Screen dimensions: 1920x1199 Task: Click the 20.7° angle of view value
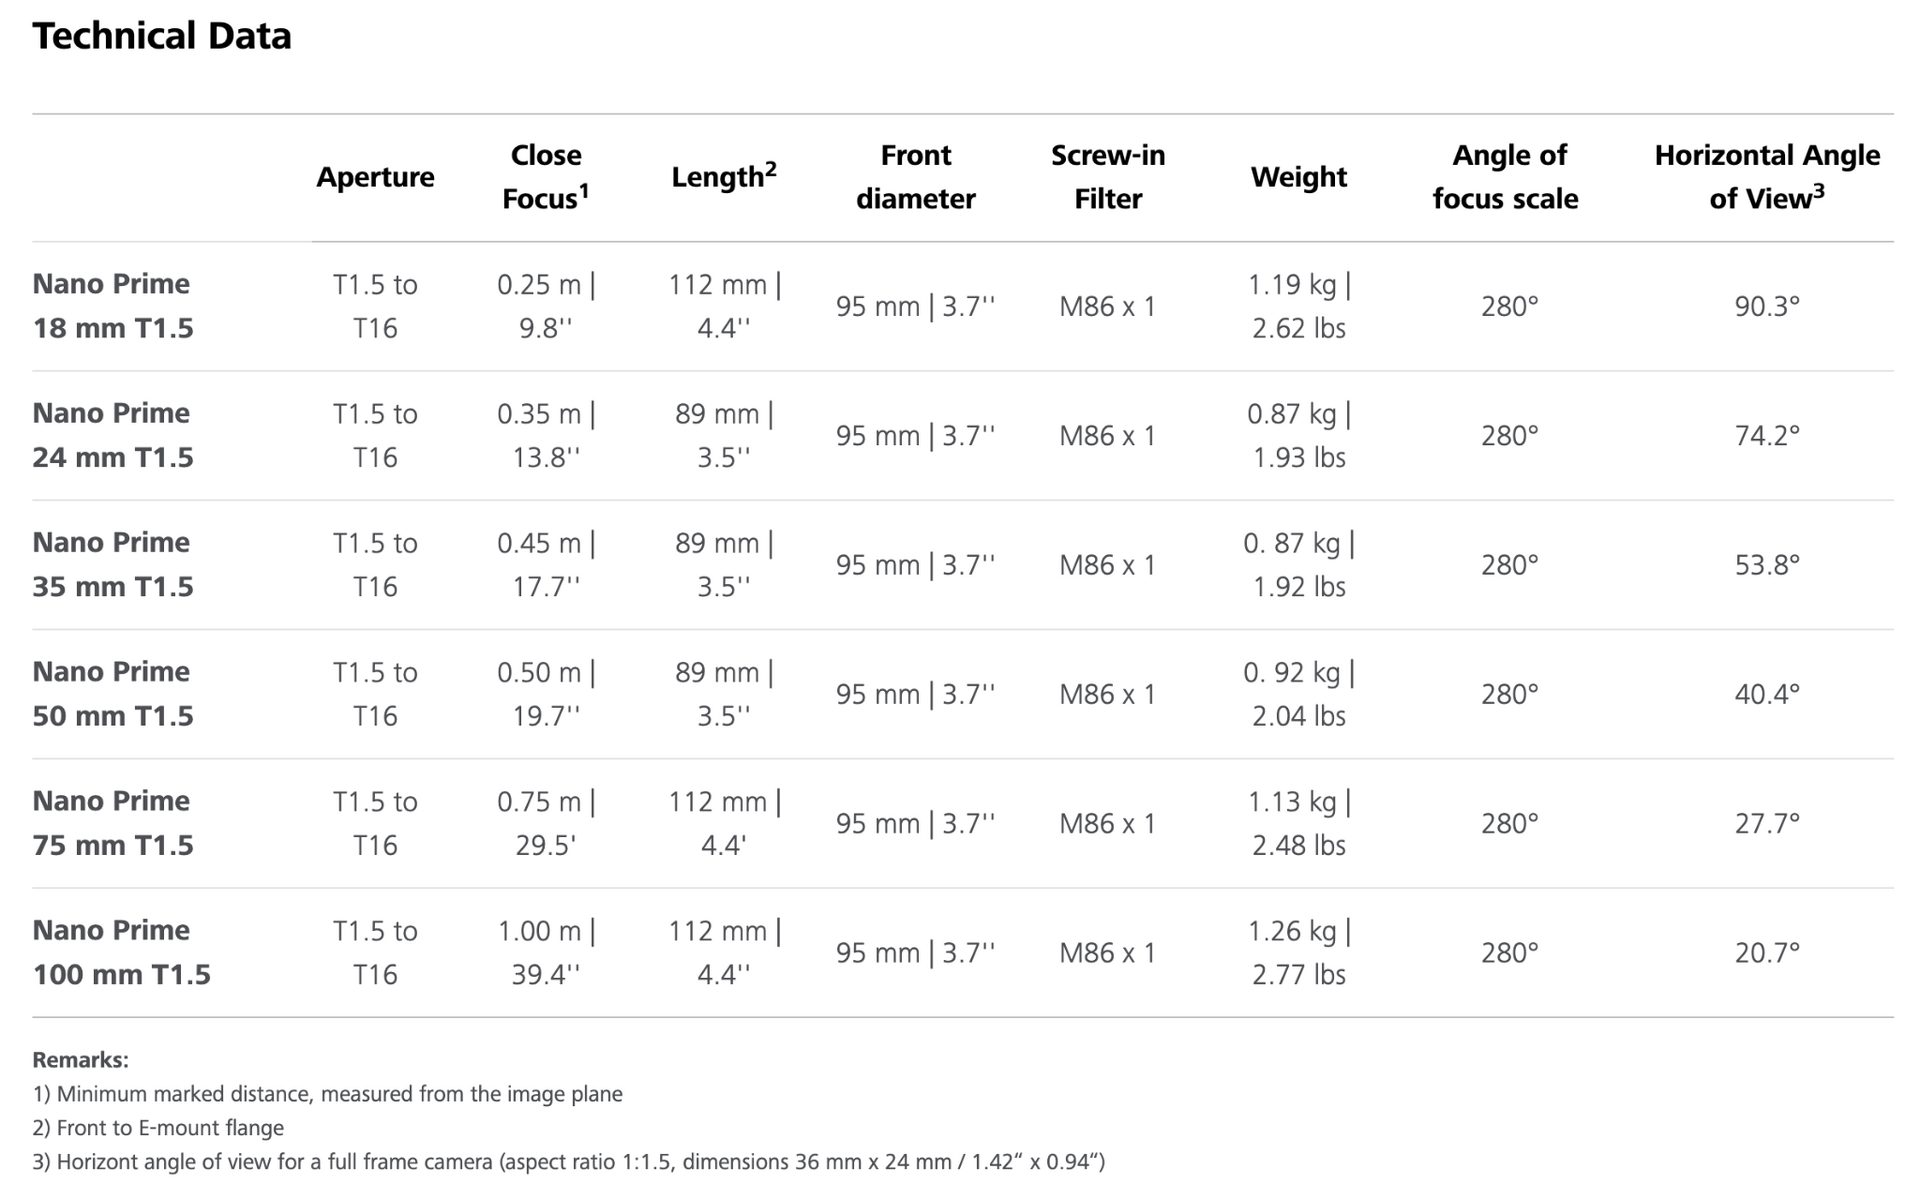click(1767, 952)
